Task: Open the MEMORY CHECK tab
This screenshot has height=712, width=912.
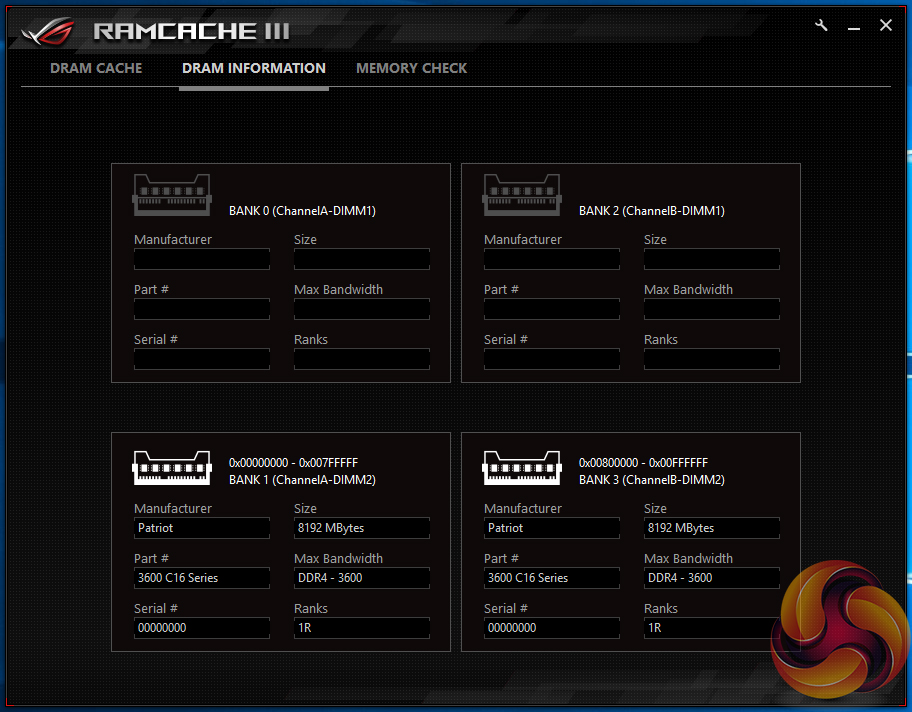Action: click(411, 68)
